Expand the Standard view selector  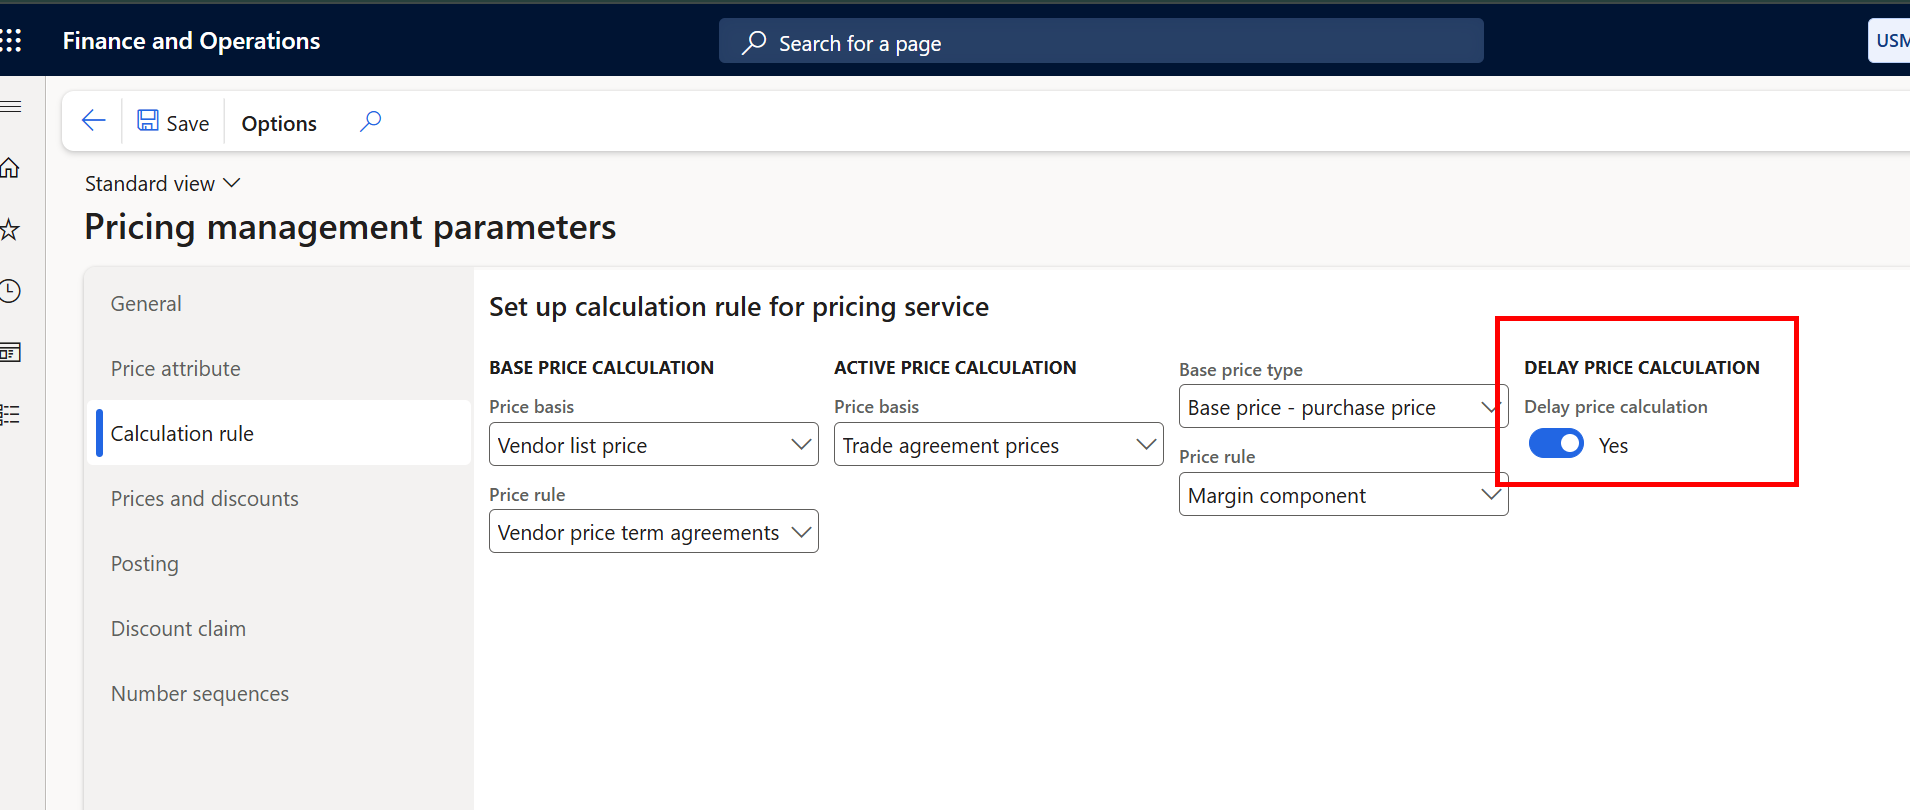[x=163, y=183]
